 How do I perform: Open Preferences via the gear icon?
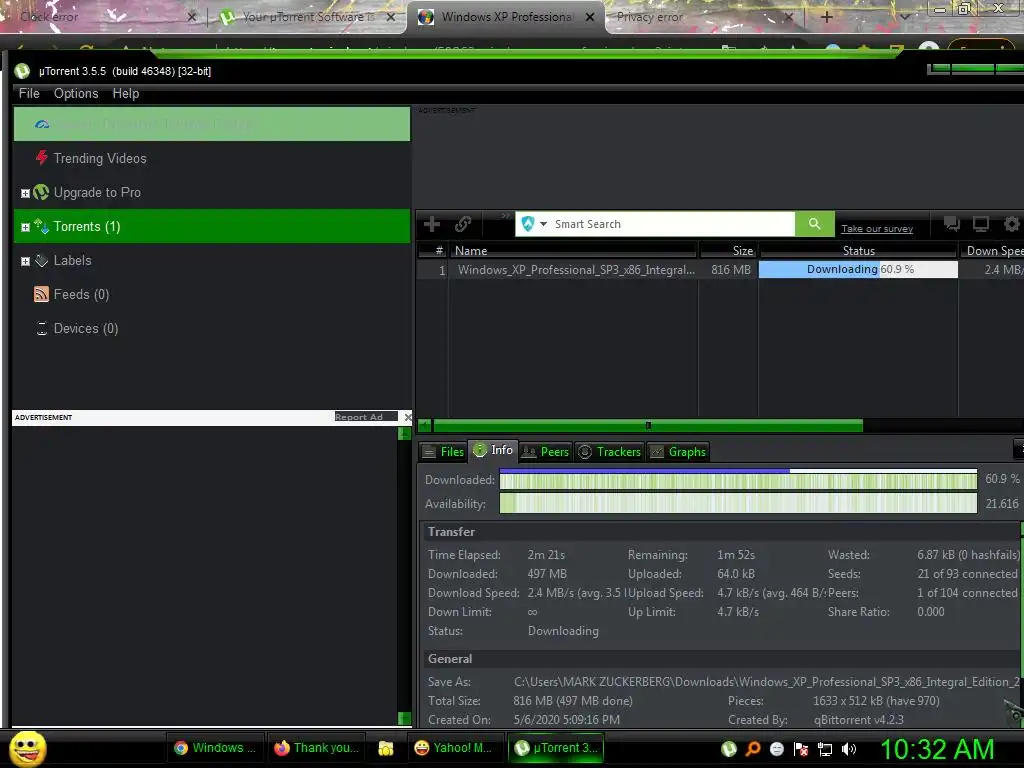point(1012,225)
